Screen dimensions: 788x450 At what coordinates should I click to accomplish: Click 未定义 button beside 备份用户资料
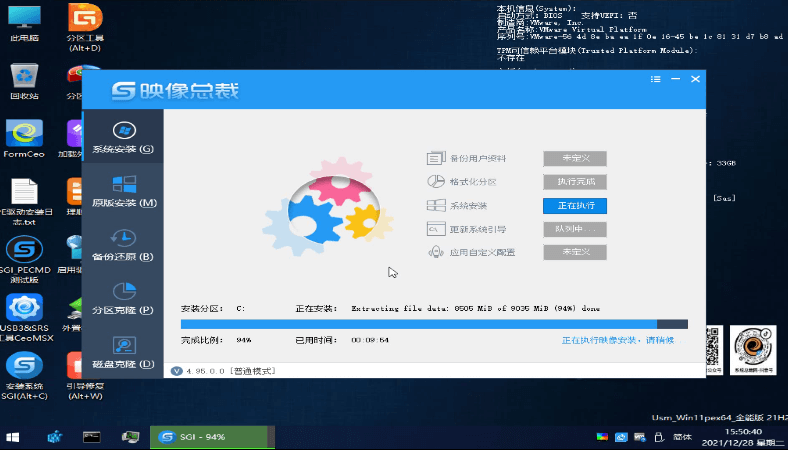575,158
